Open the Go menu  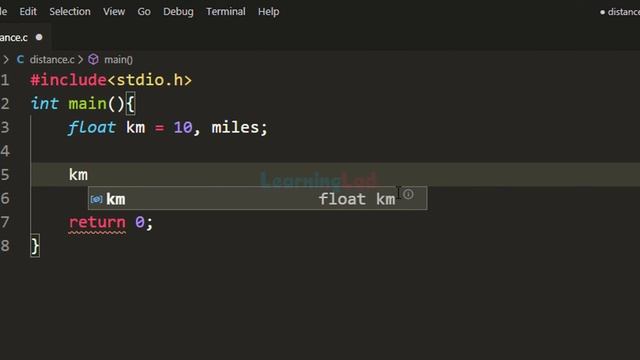click(144, 11)
